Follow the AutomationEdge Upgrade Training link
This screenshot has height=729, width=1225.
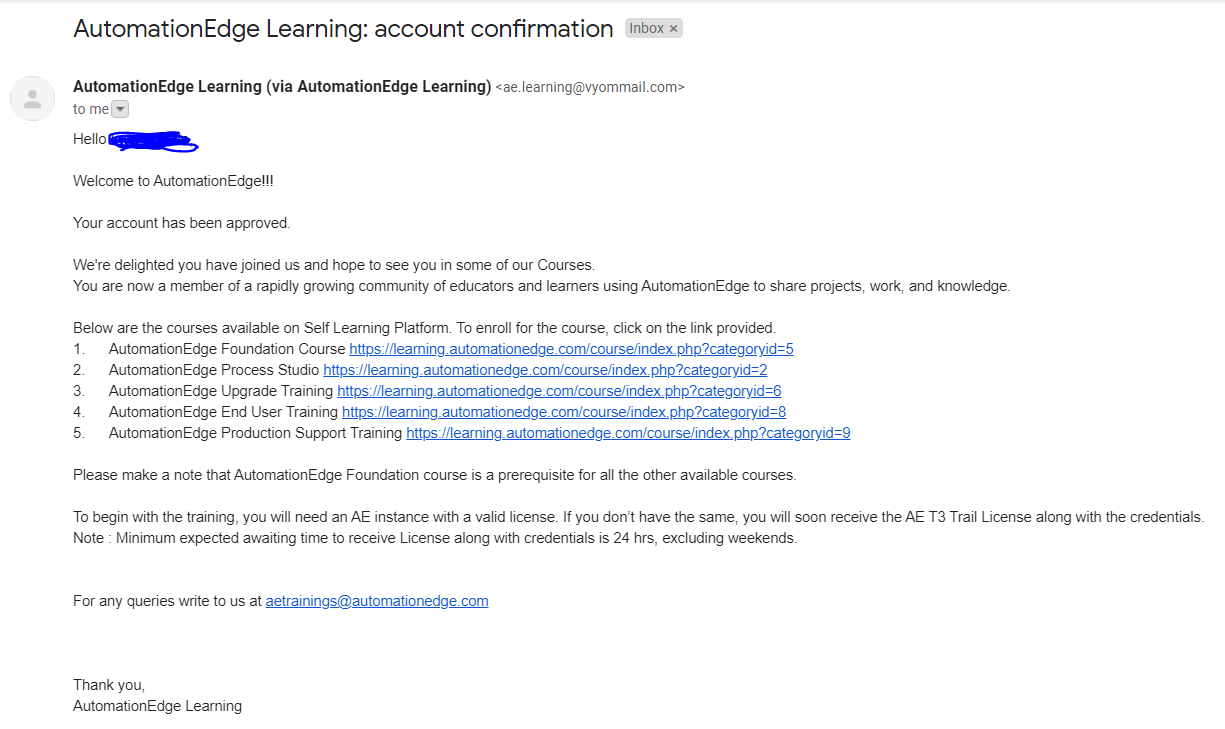click(x=559, y=391)
